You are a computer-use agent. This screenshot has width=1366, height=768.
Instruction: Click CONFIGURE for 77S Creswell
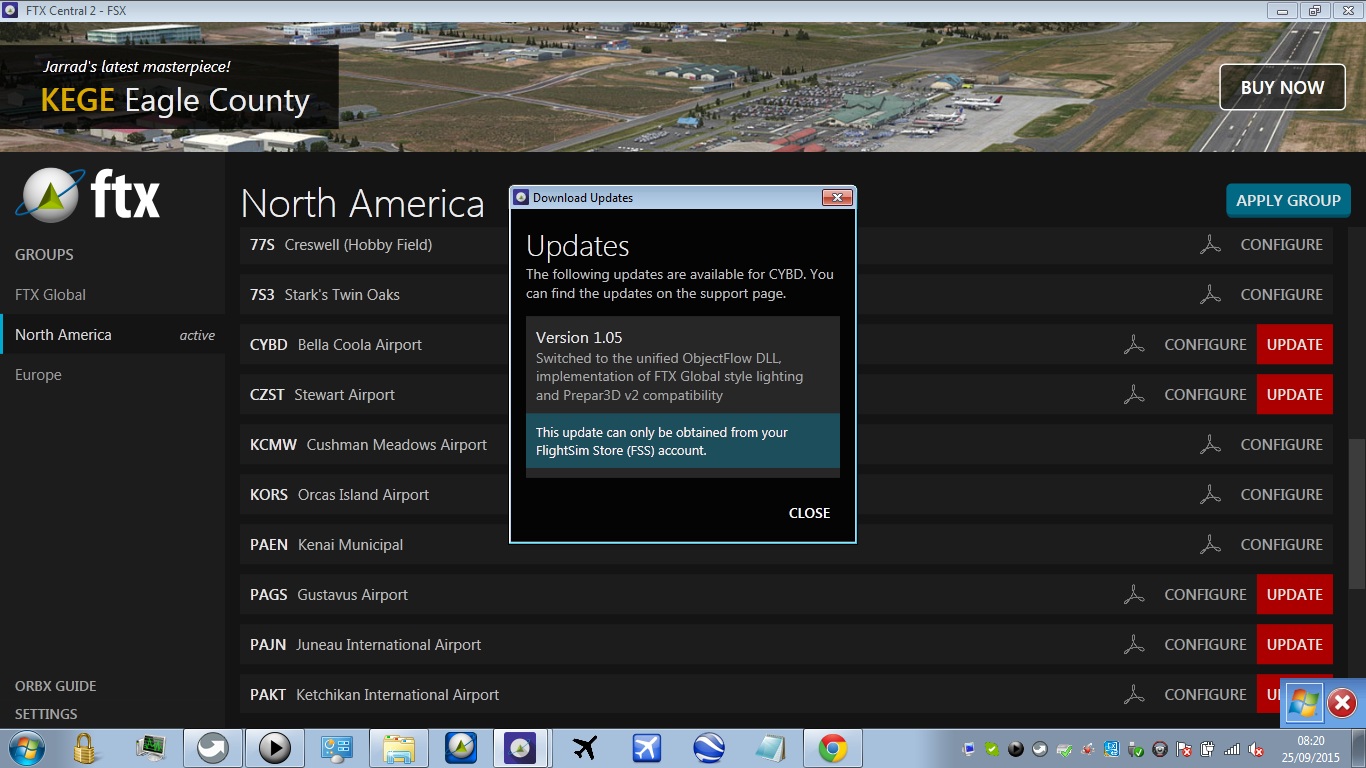pyautogui.click(x=1281, y=245)
